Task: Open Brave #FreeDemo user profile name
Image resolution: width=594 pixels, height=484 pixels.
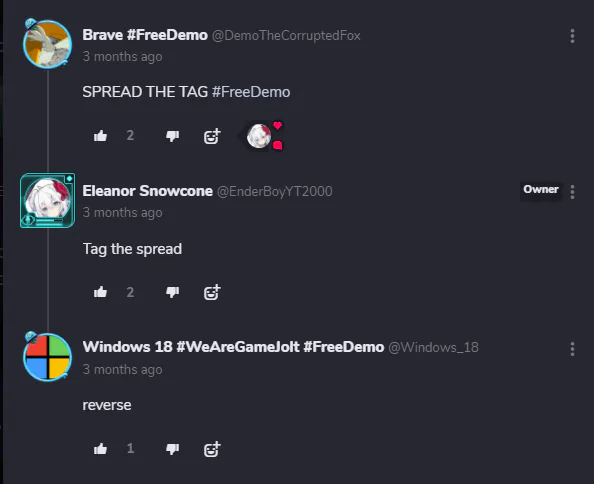Action: point(145,35)
